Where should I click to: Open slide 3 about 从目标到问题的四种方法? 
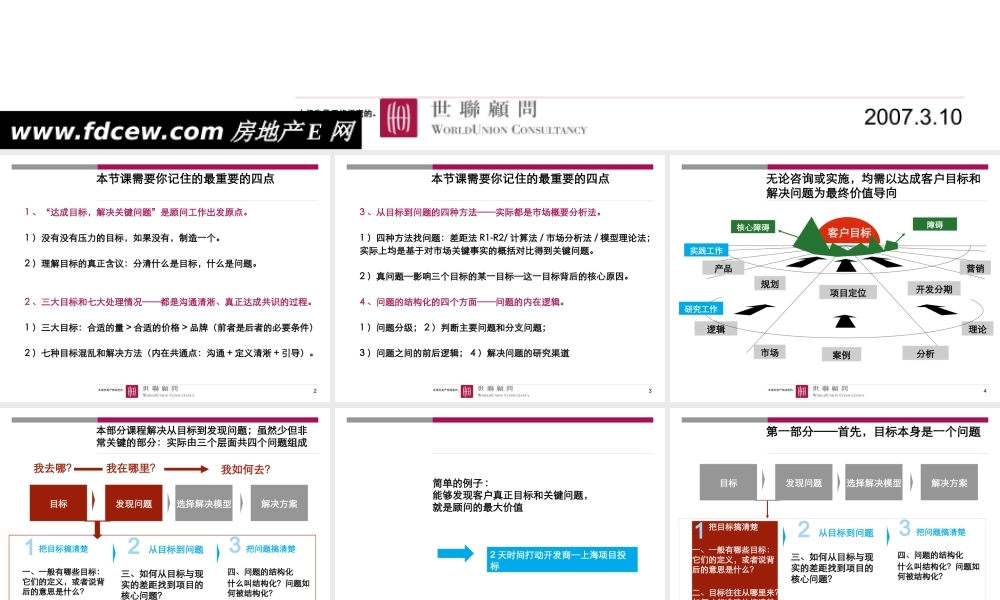click(500, 279)
